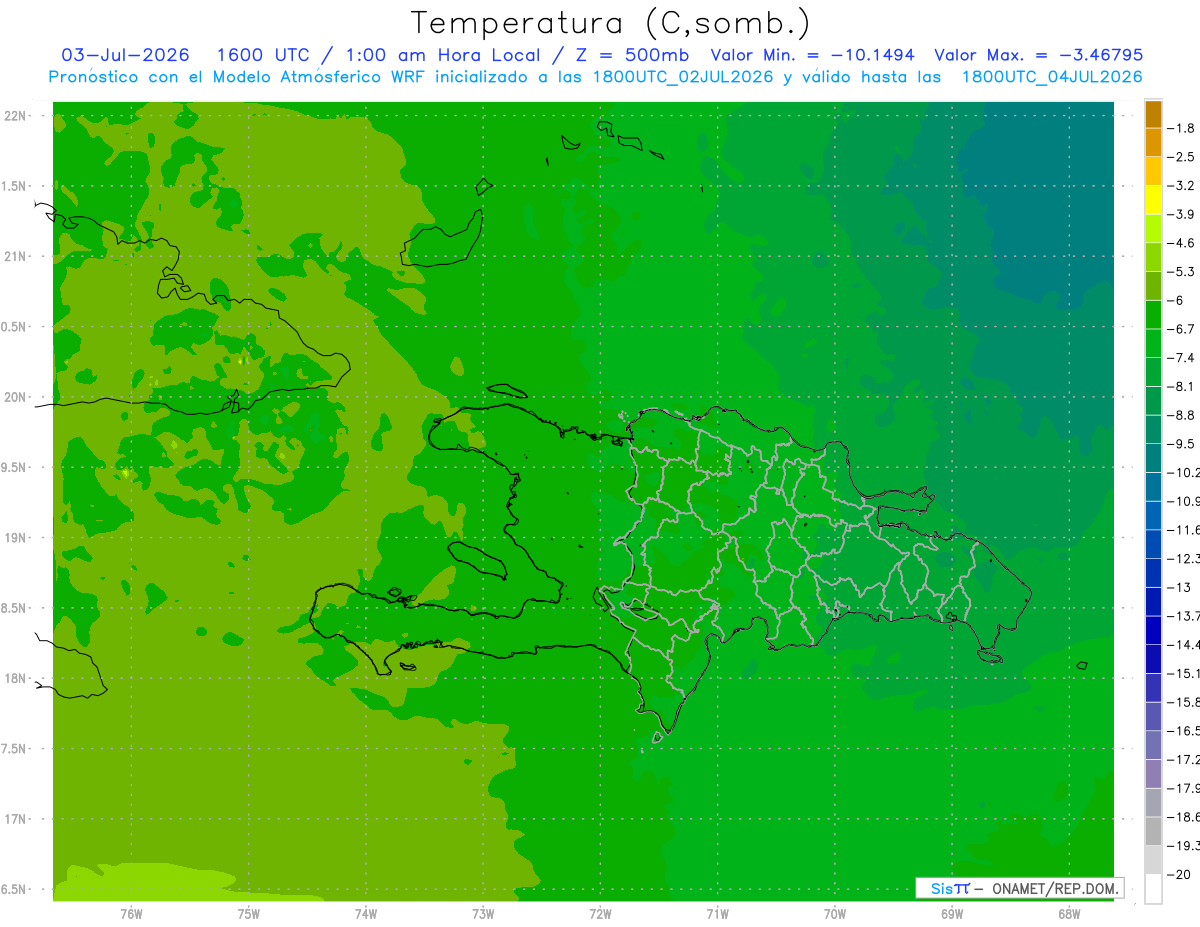The image size is (1200, 927).
Task: Click the '73W' longitude label
Action: [x=483, y=913]
